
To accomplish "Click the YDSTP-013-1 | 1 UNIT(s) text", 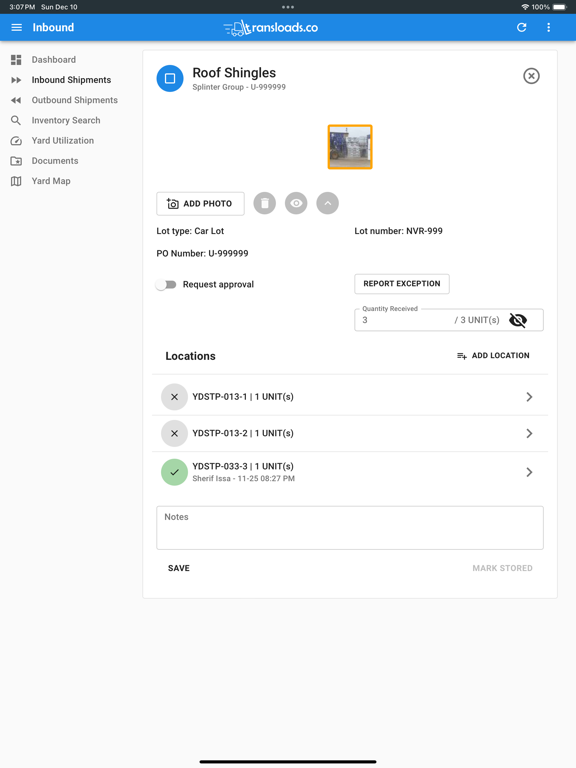I will pyautogui.click(x=243, y=397).
